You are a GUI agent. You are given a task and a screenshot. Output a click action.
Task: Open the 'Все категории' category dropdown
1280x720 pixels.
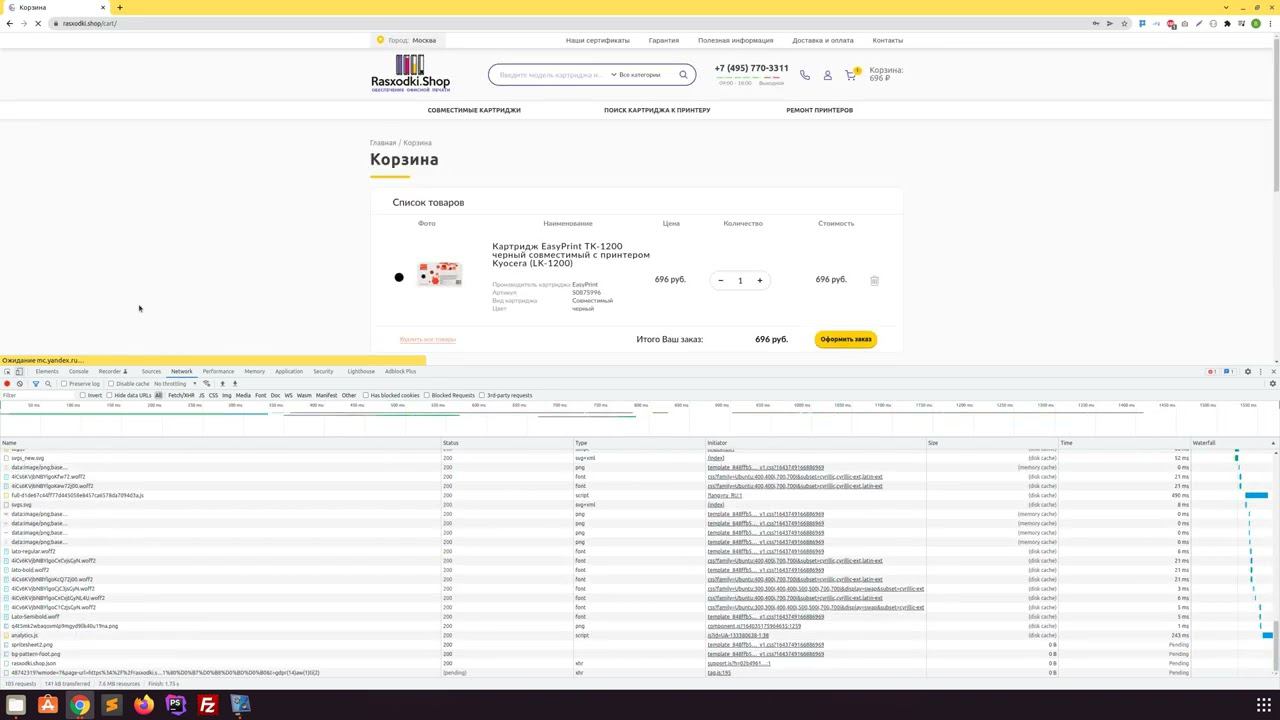pyautogui.click(x=636, y=75)
